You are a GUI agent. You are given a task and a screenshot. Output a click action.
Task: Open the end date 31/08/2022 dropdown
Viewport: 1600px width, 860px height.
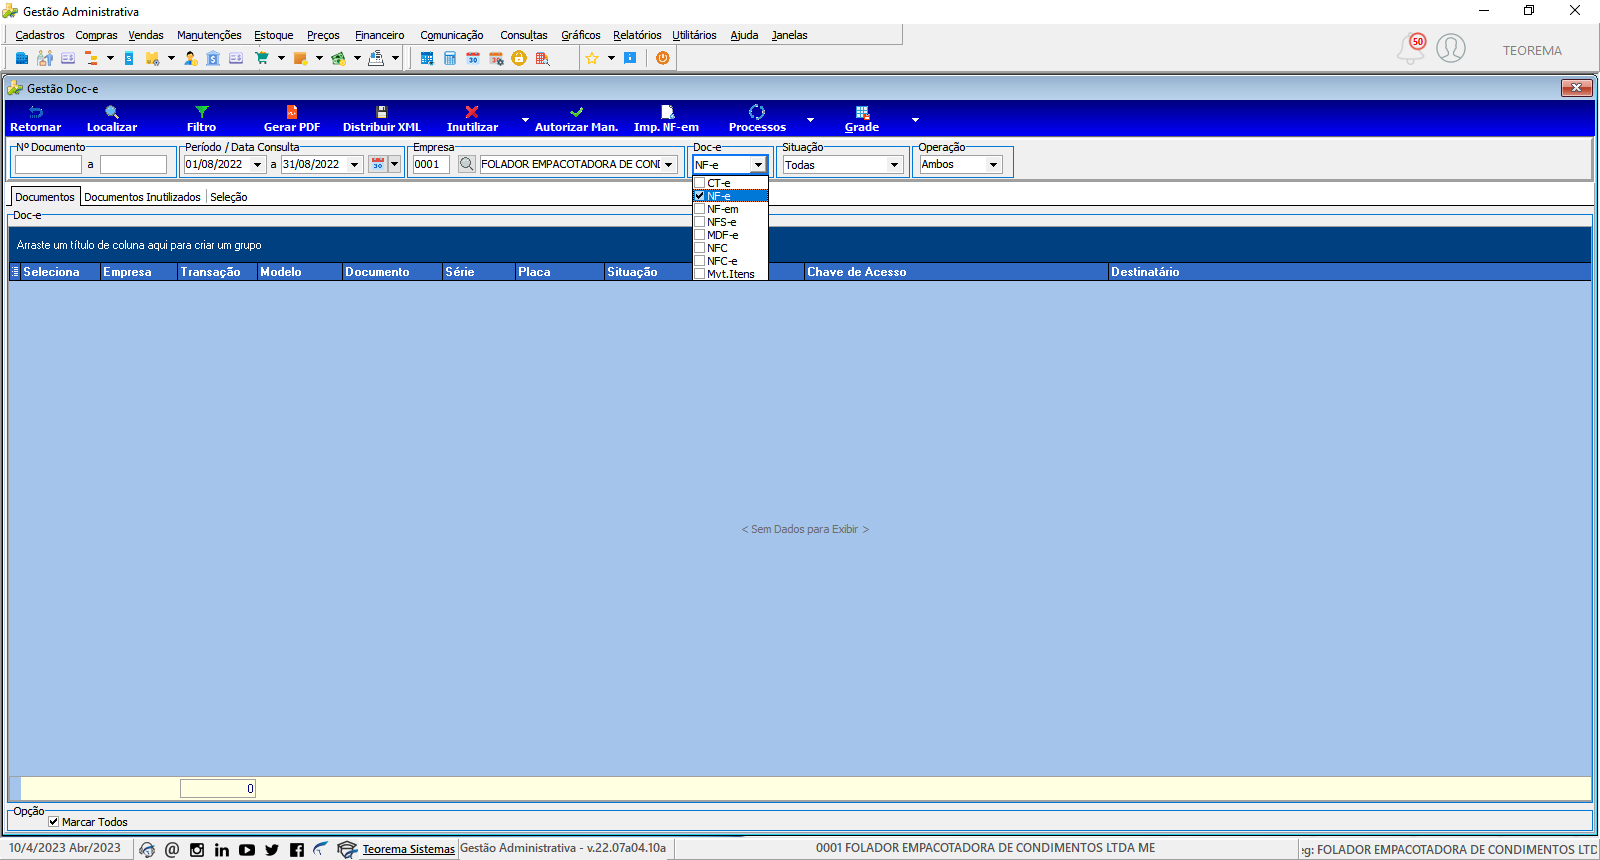[x=355, y=165]
